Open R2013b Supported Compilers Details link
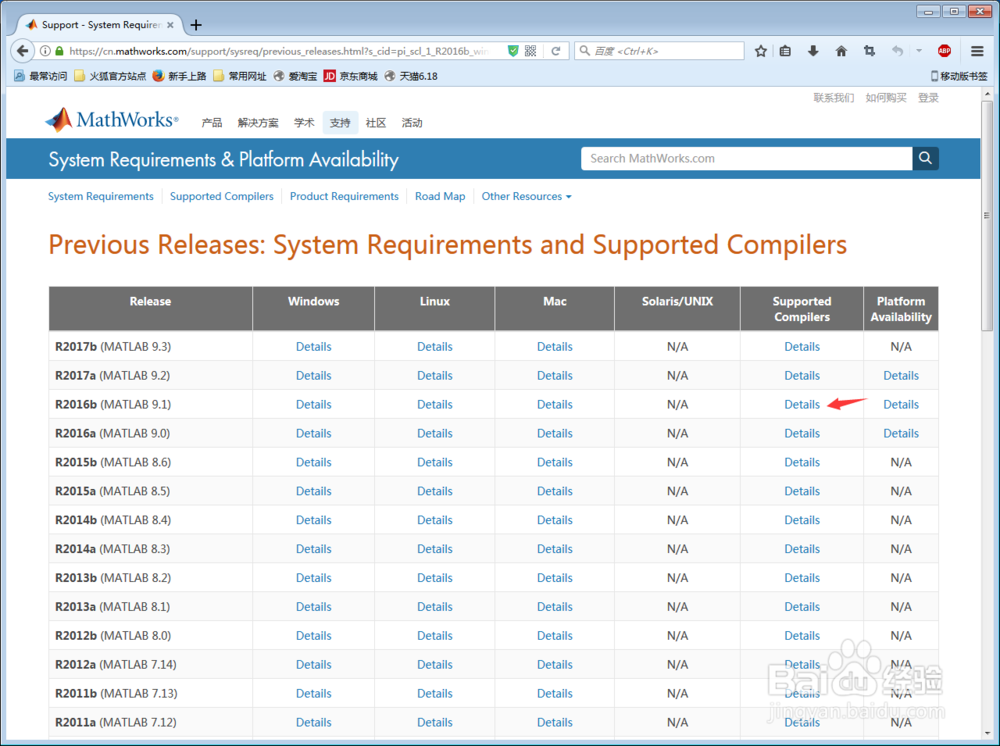This screenshot has width=1000, height=746. pyautogui.click(x=802, y=578)
